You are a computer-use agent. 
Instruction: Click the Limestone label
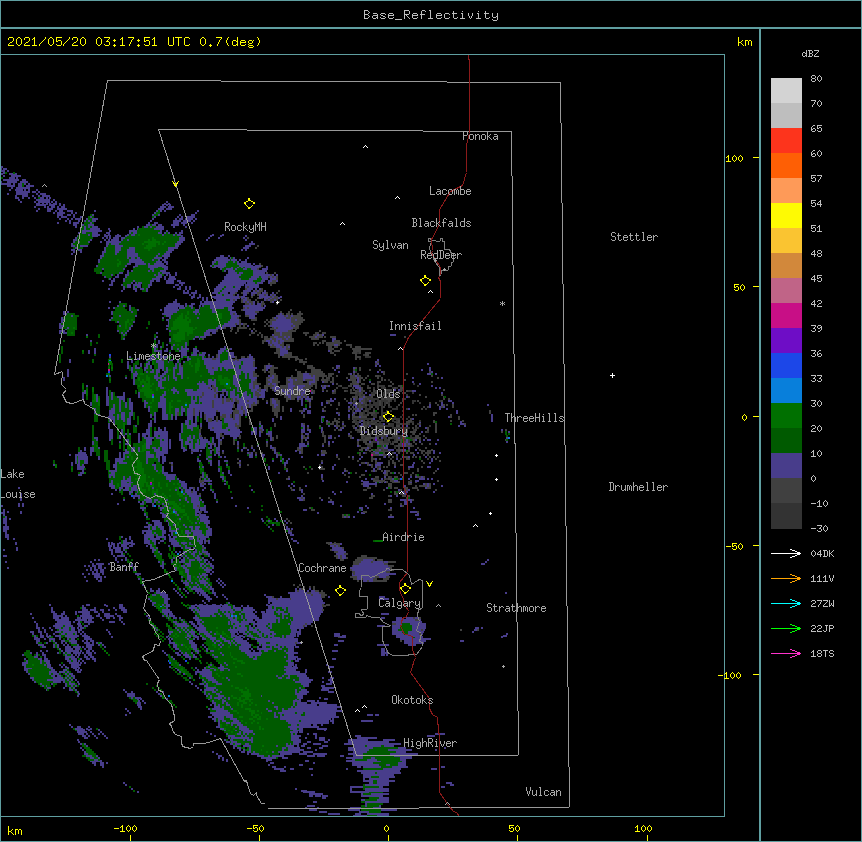[153, 356]
